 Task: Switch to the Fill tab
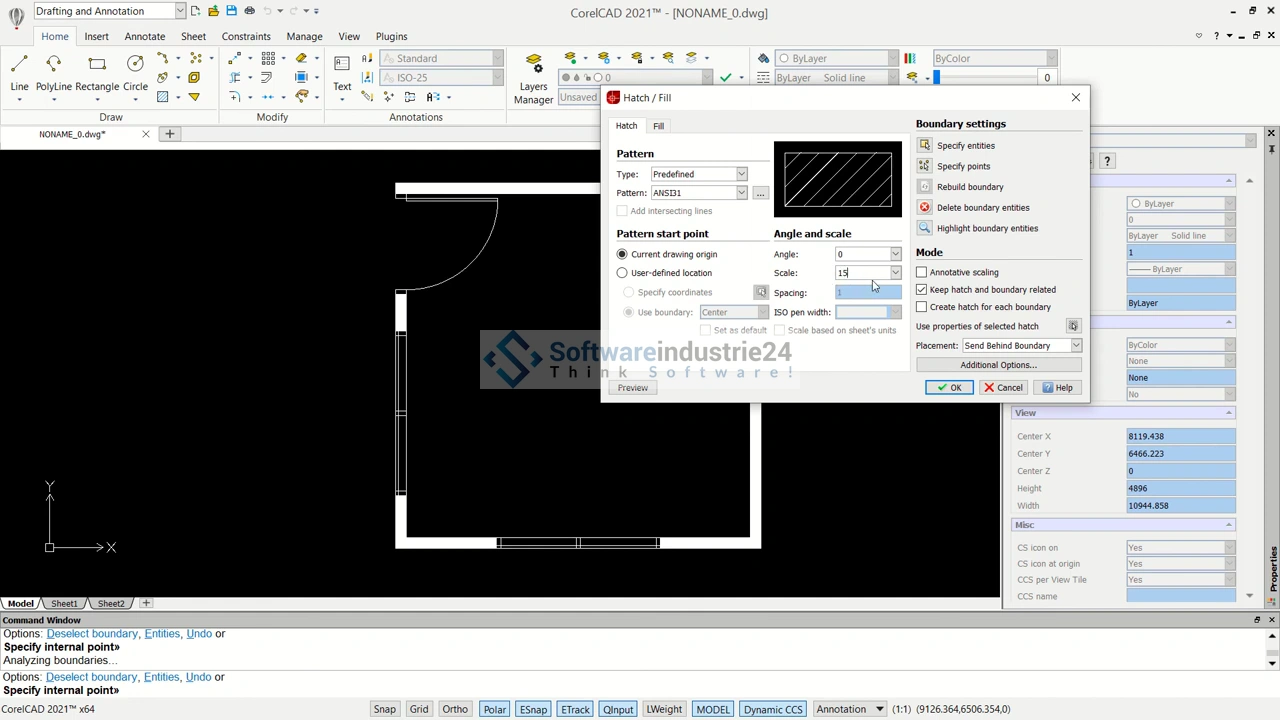pos(658,126)
